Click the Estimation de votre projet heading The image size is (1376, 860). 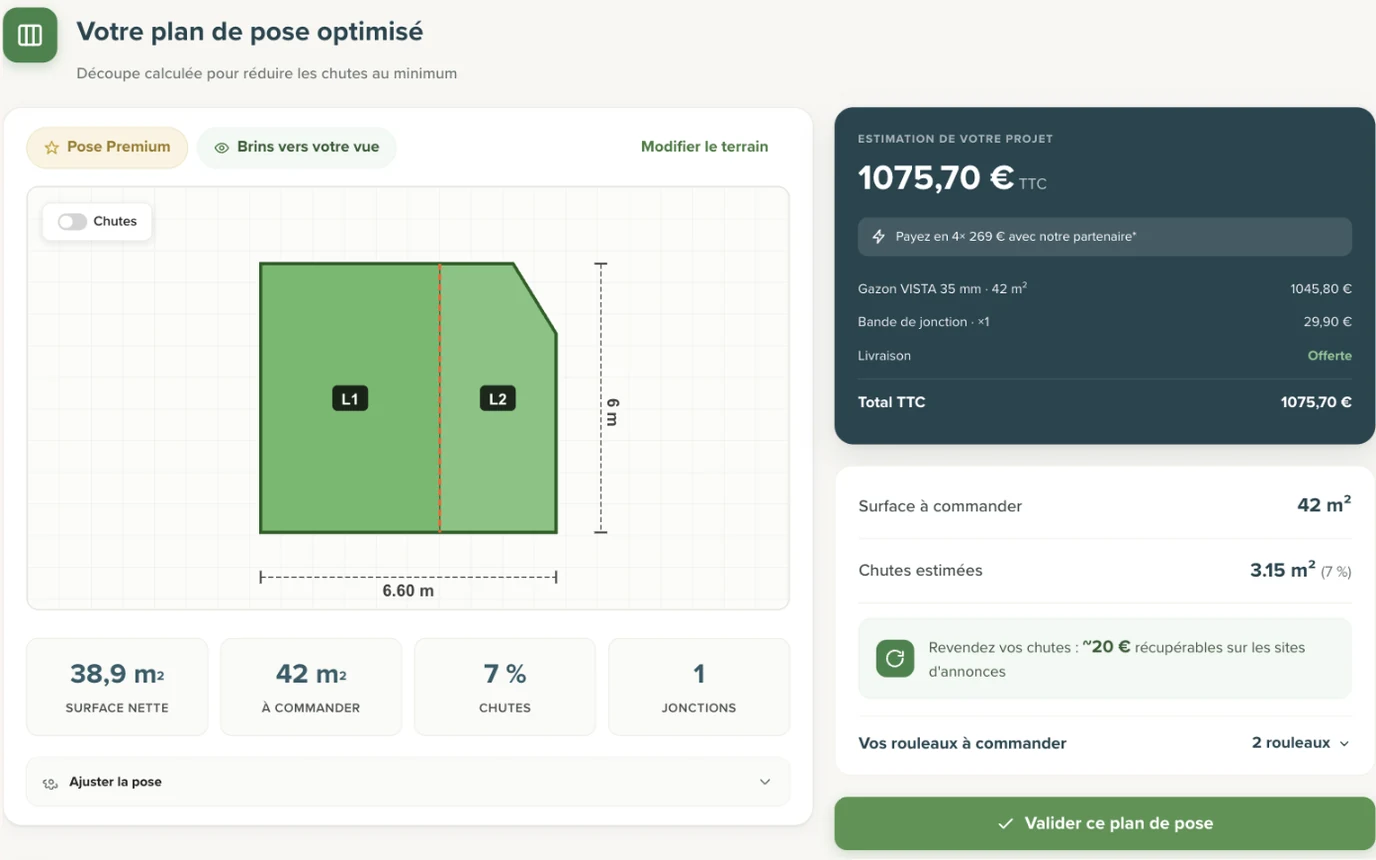(x=955, y=139)
